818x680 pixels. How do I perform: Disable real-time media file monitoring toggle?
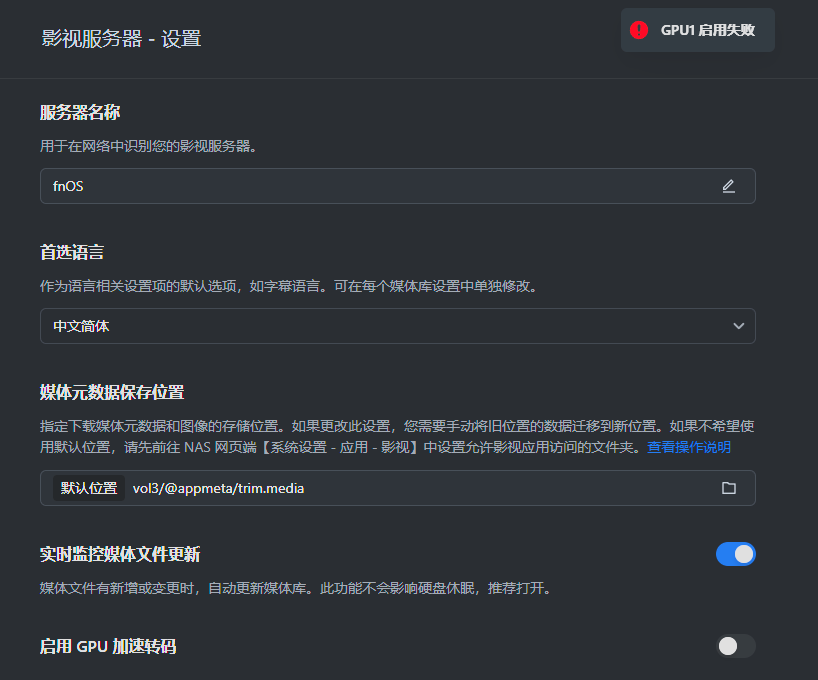coord(736,554)
